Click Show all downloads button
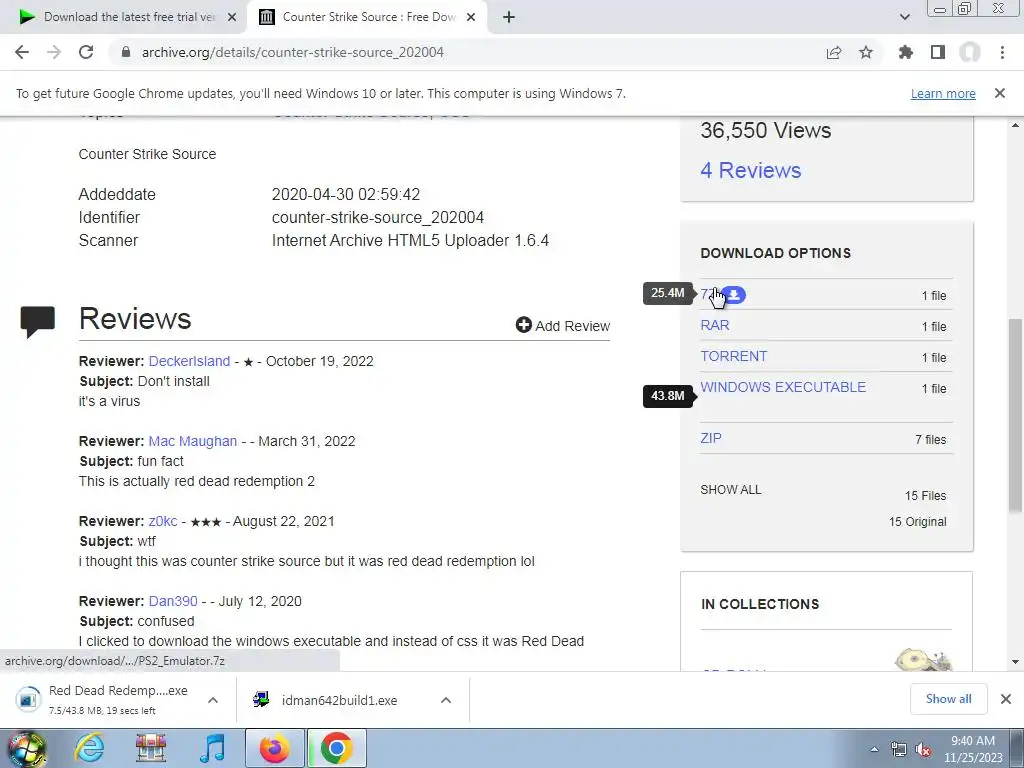1024x768 pixels. (948, 699)
